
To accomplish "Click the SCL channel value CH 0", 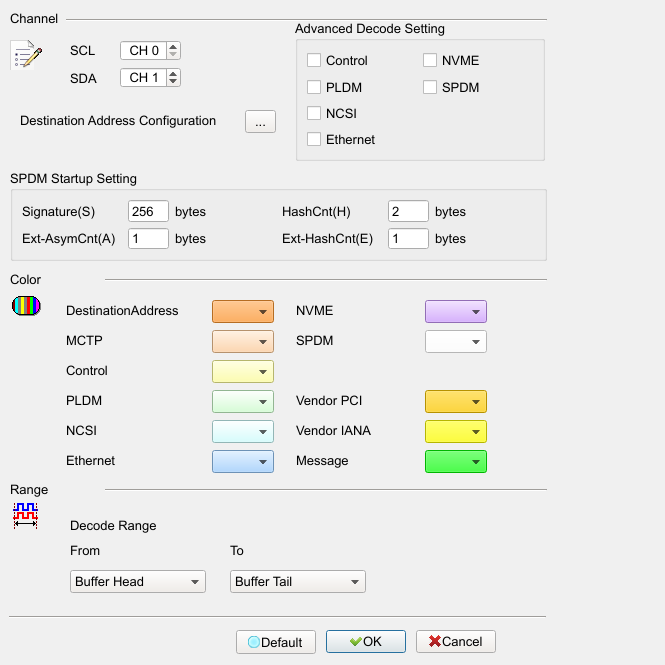I will pos(144,50).
